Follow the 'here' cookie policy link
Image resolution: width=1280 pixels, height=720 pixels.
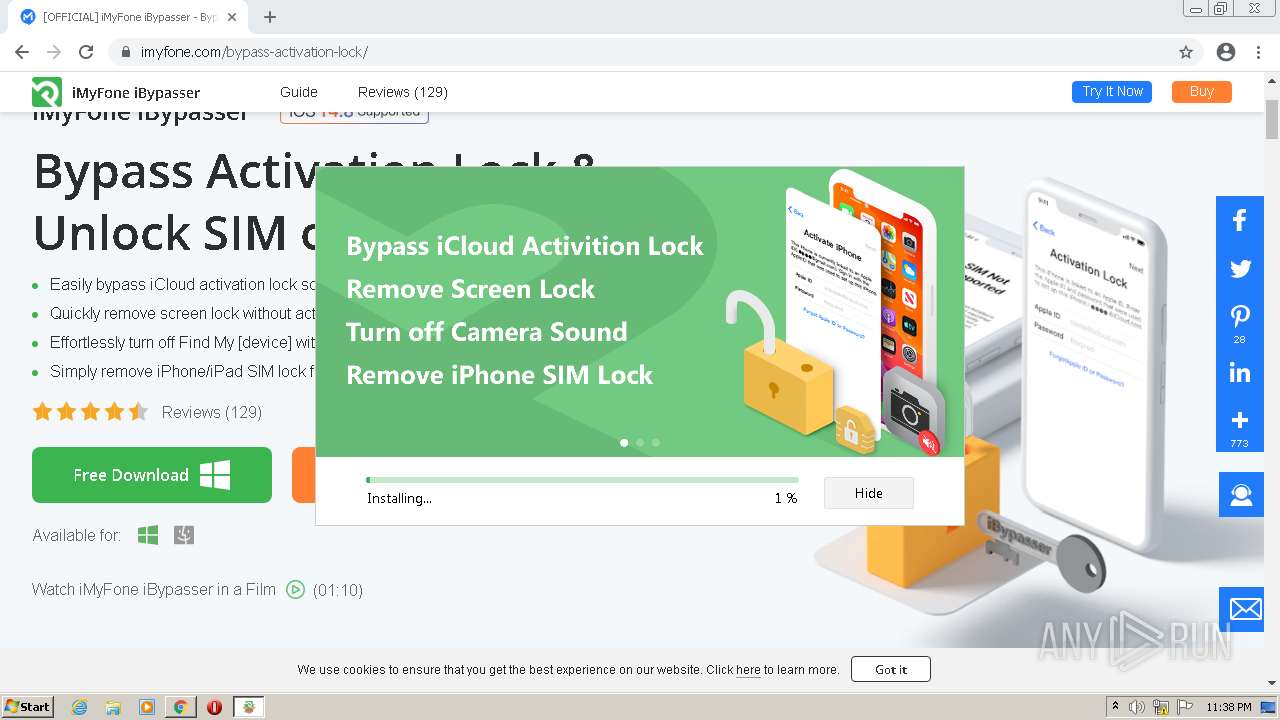click(748, 670)
